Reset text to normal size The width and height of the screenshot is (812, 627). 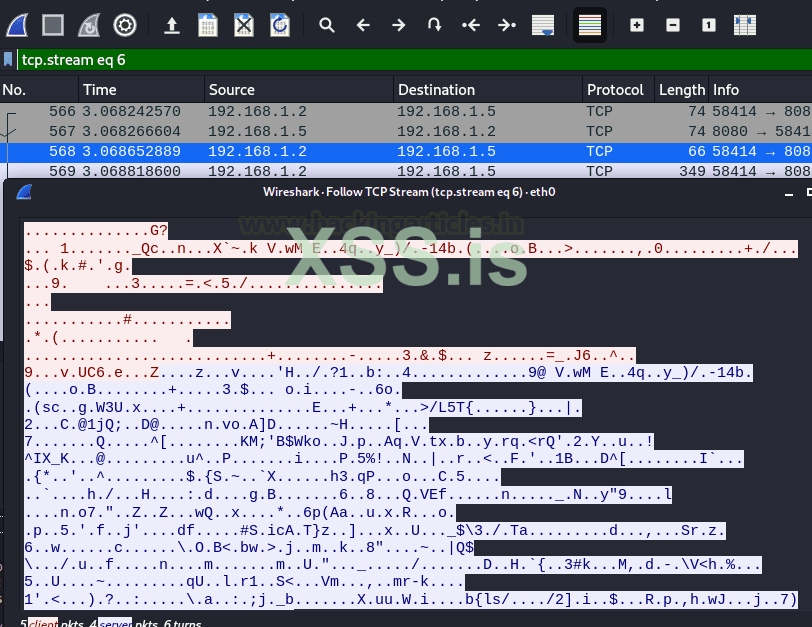pyautogui.click(x=709, y=25)
